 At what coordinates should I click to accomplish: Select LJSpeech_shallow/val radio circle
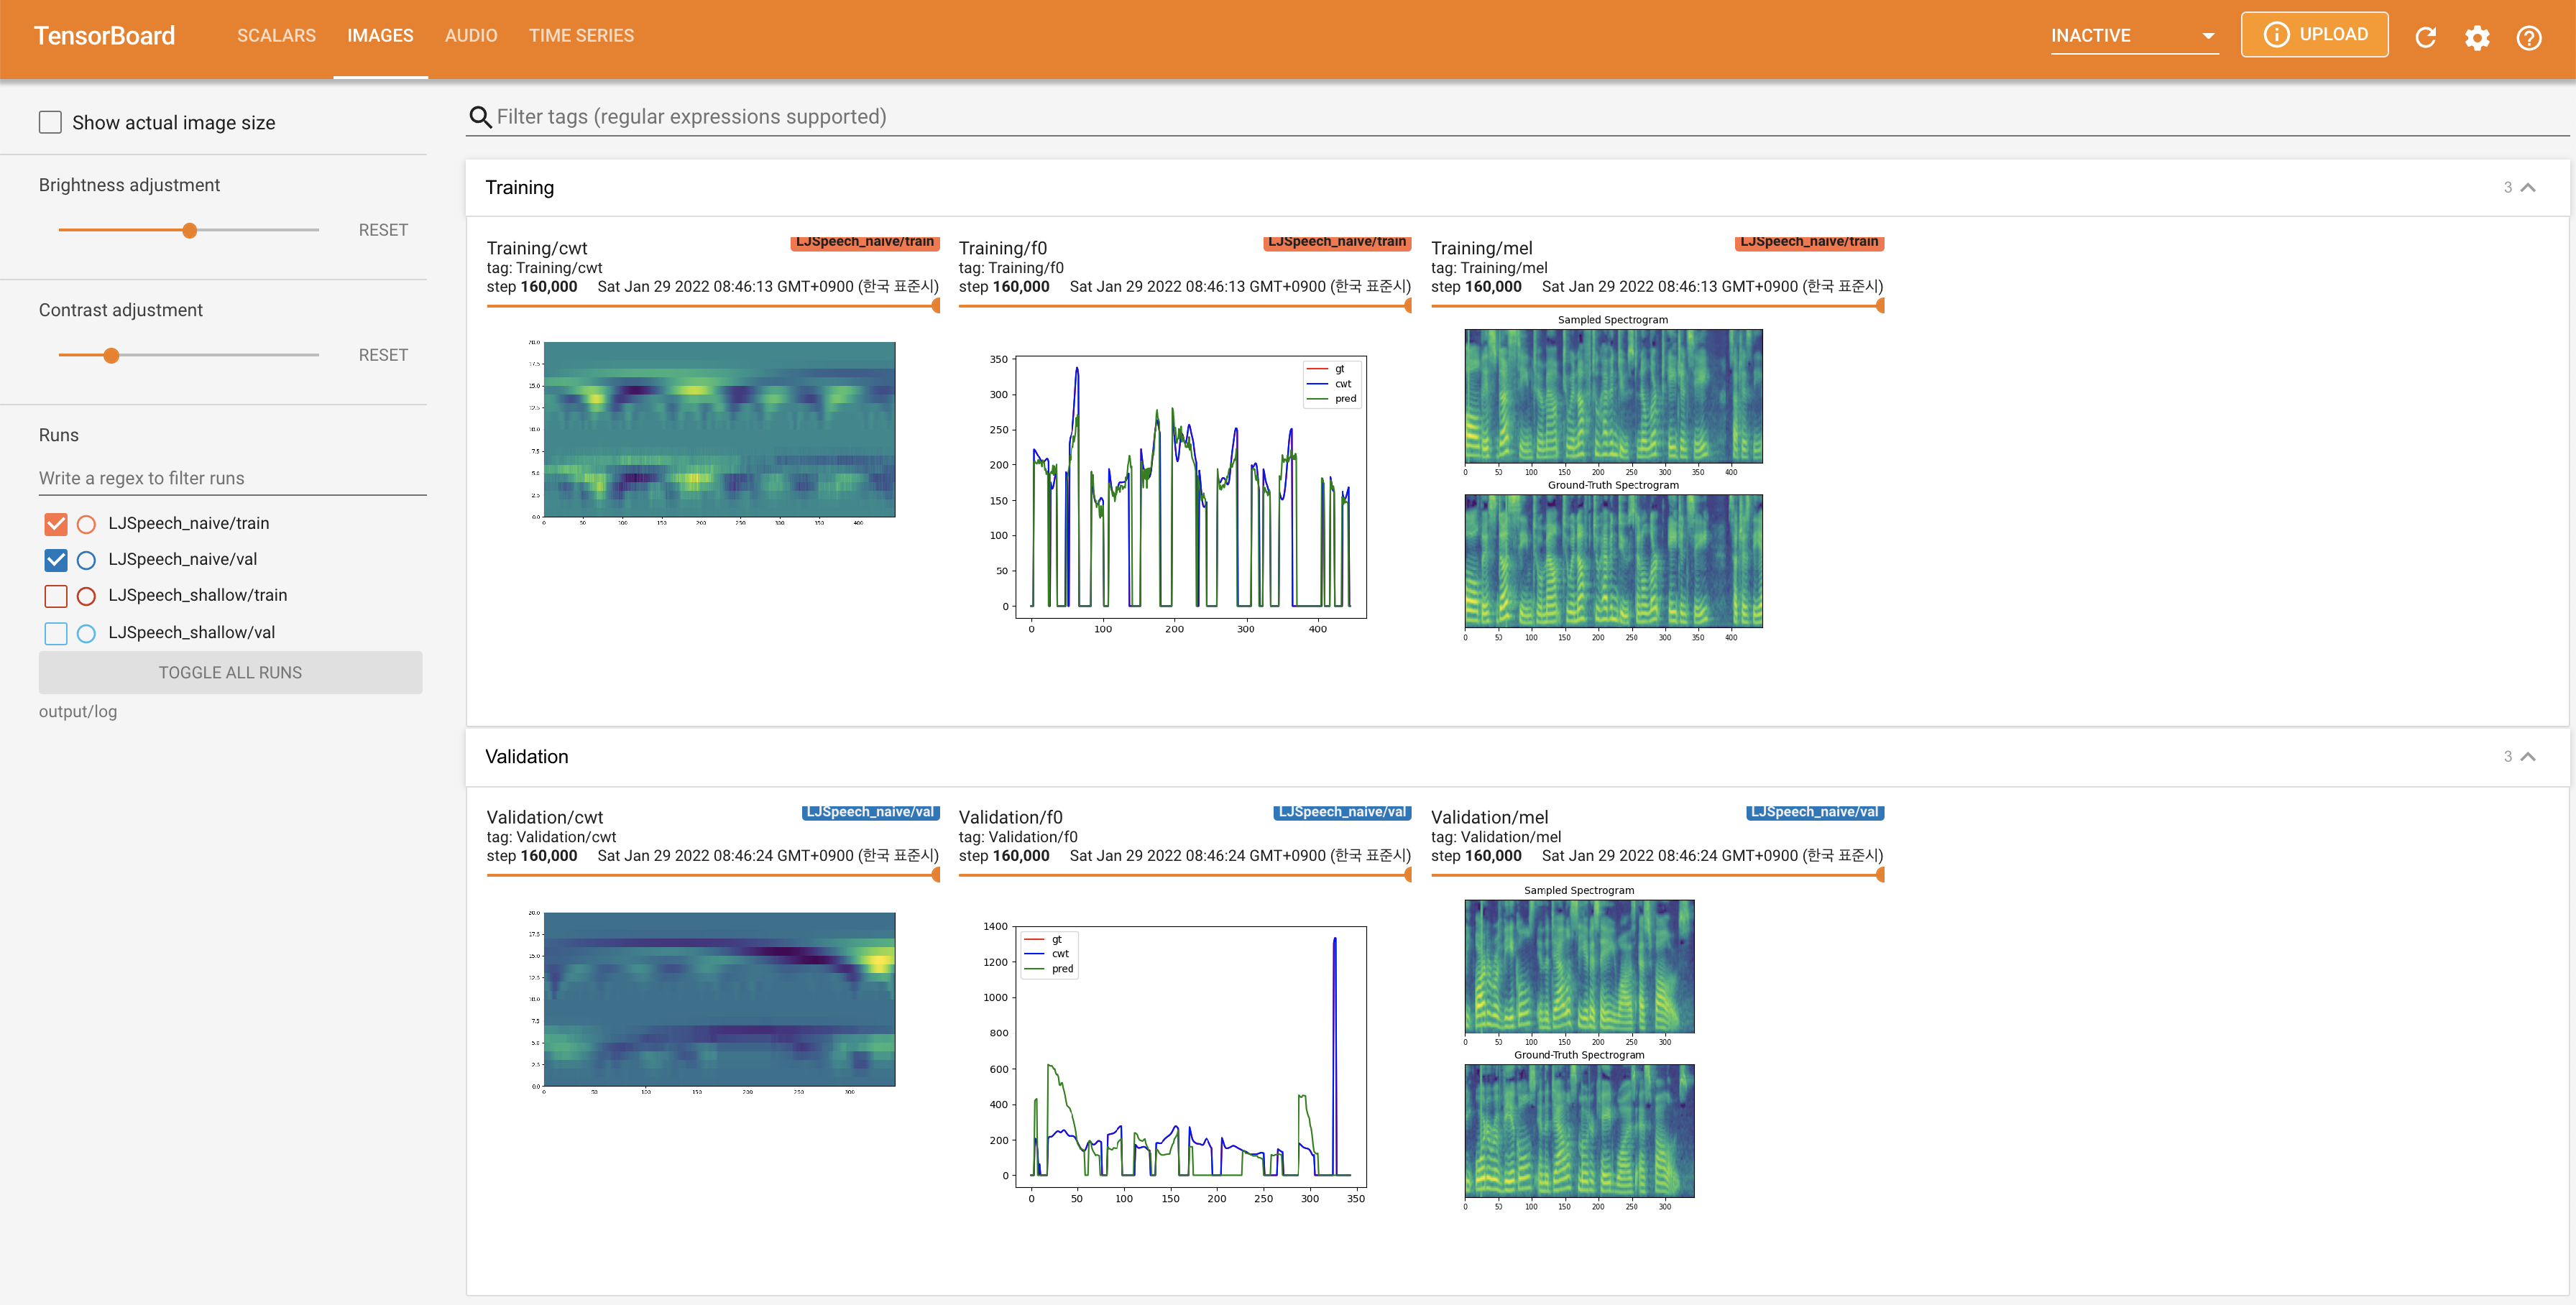(87, 632)
